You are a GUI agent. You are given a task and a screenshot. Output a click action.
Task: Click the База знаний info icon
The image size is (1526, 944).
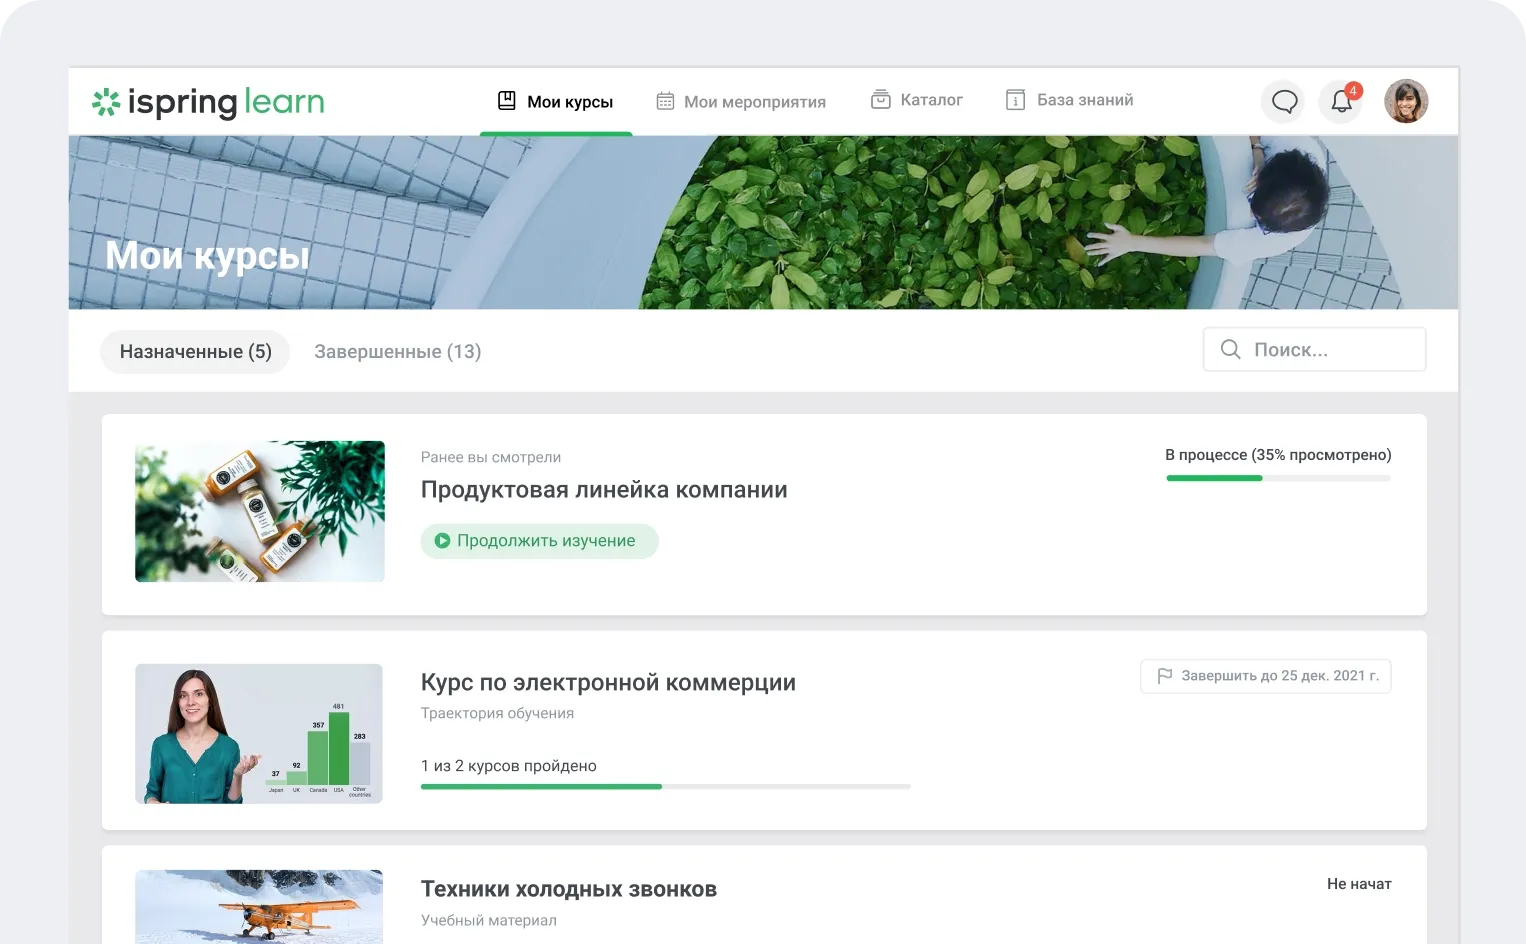tap(1015, 100)
